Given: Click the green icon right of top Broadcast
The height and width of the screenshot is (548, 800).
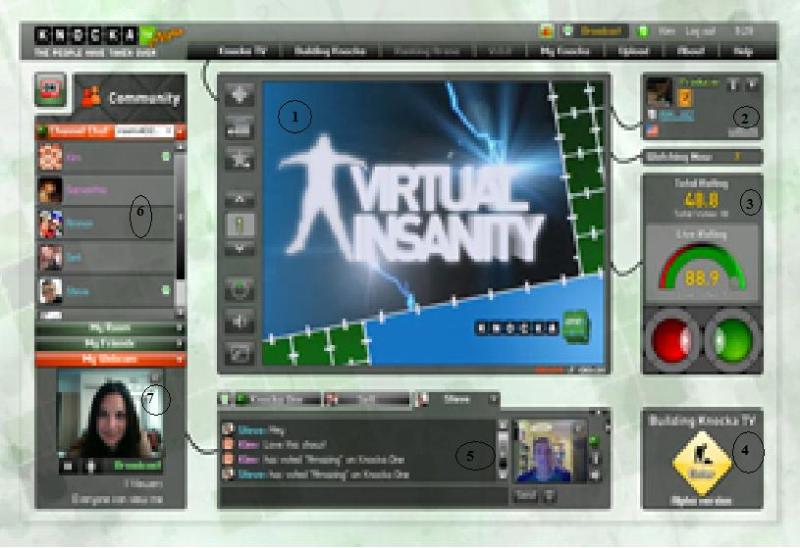Looking at the screenshot, I should click(x=643, y=32).
